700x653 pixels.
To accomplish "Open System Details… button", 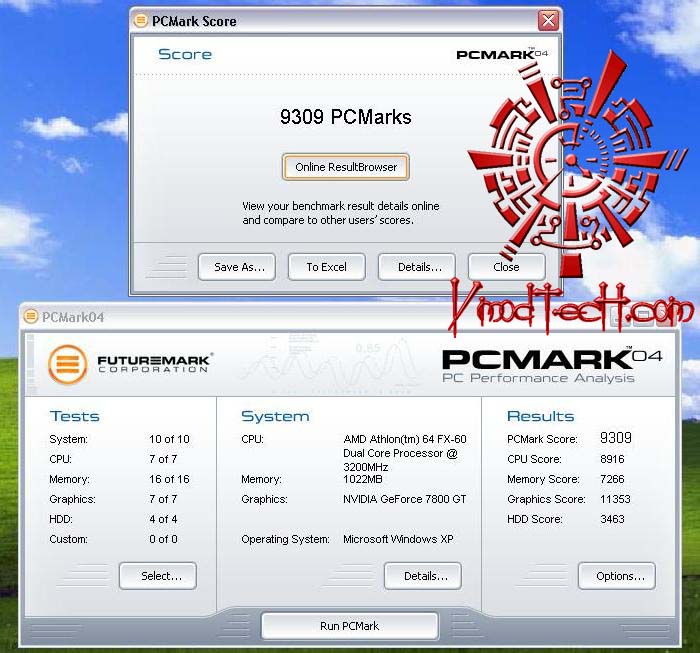I will pos(423,576).
